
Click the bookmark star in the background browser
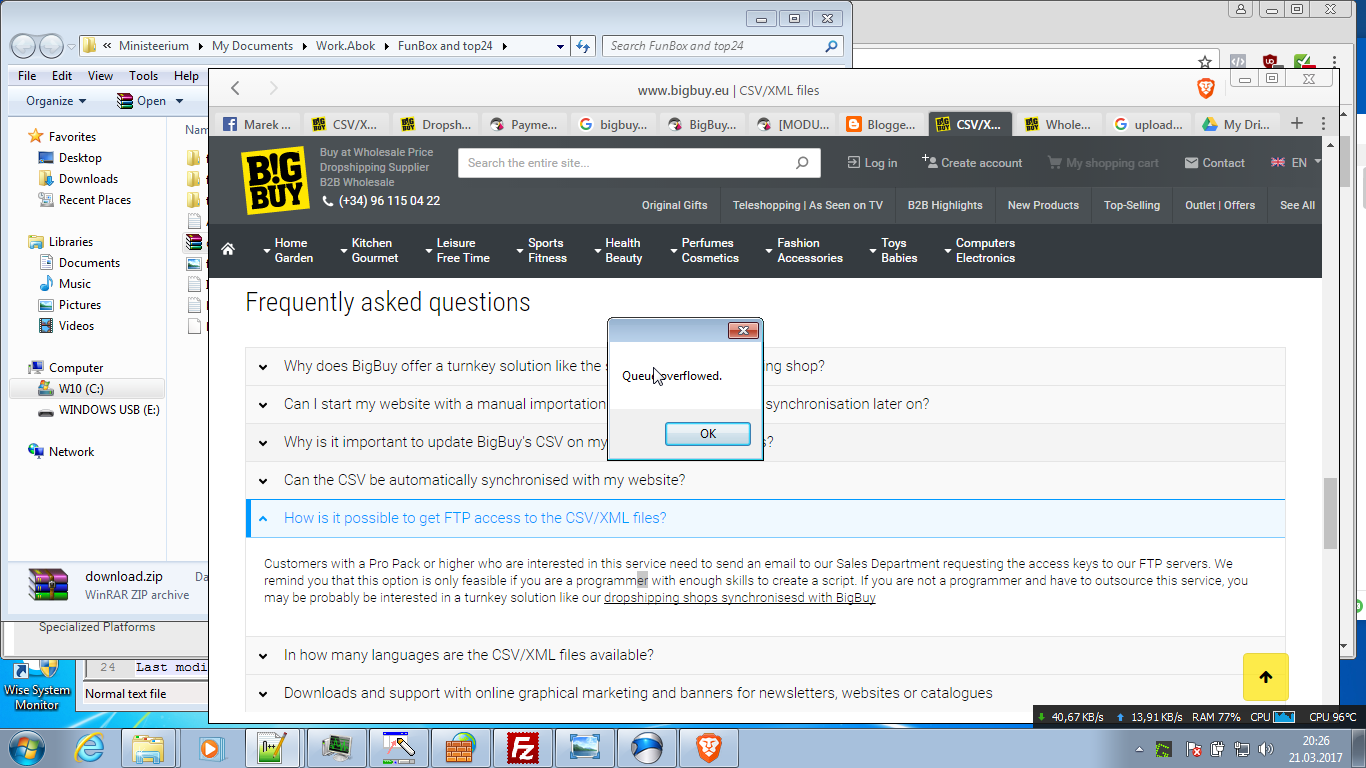click(1205, 62)
